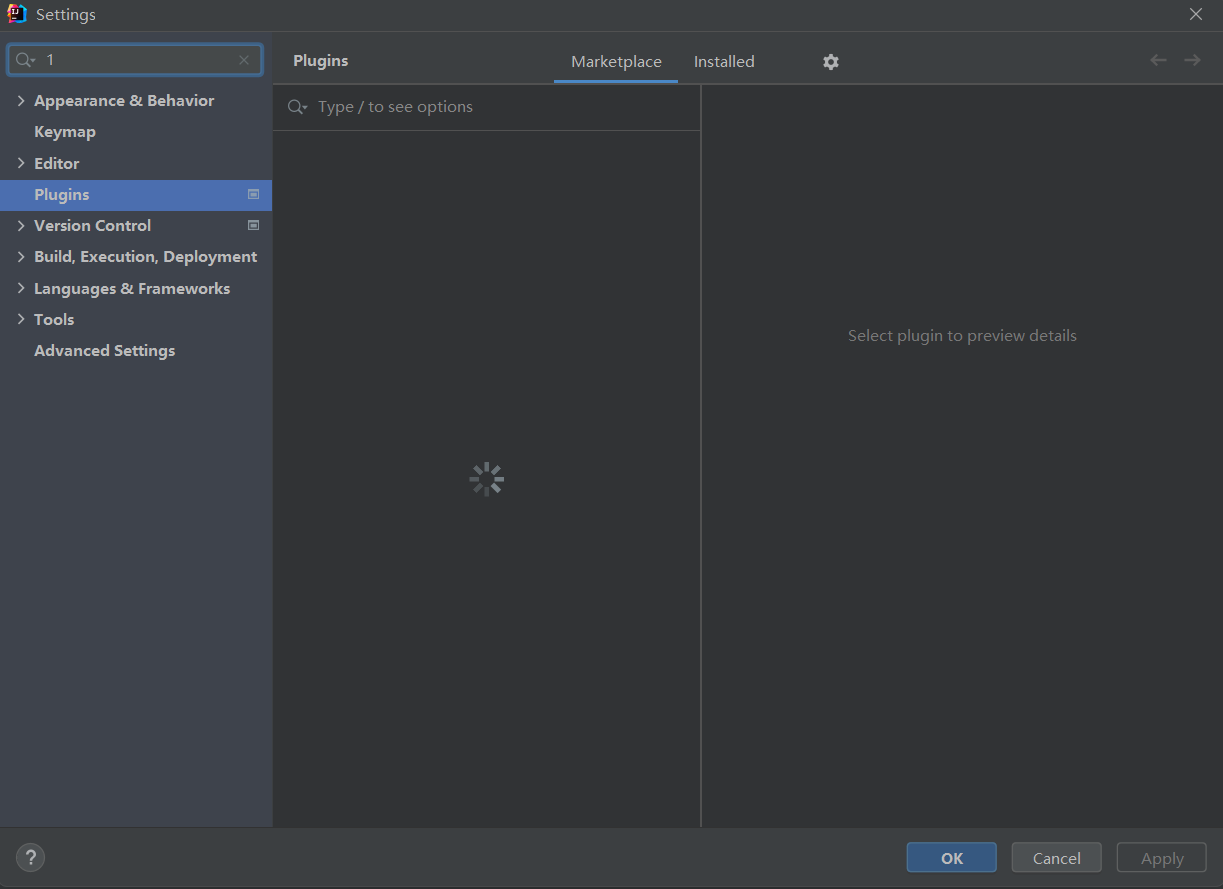
Task: Click the Plugins heading text
Action: tap(321, 61)
